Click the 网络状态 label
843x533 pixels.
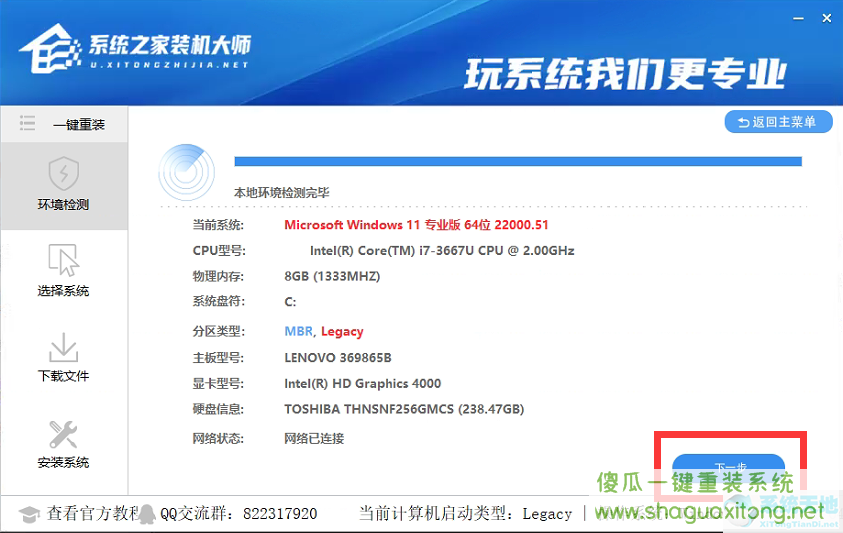[x=218, y=438]
